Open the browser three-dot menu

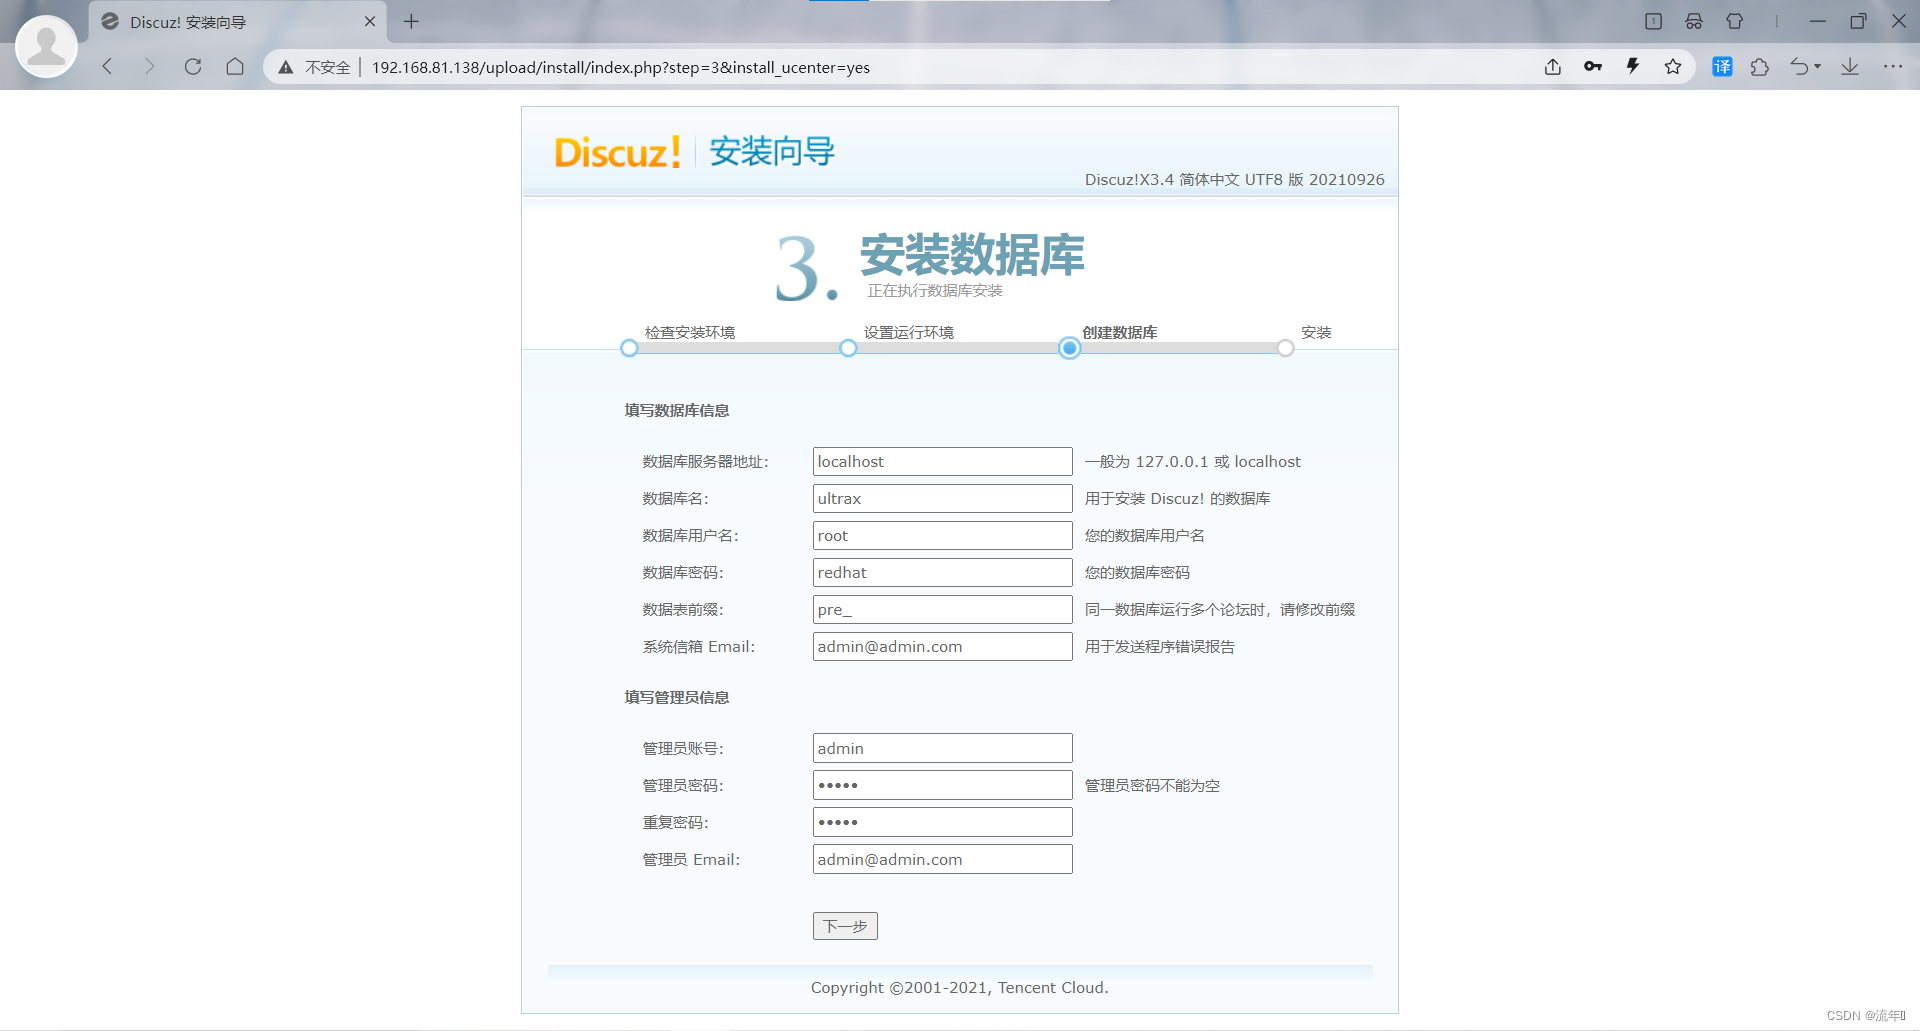point(1893,67)
